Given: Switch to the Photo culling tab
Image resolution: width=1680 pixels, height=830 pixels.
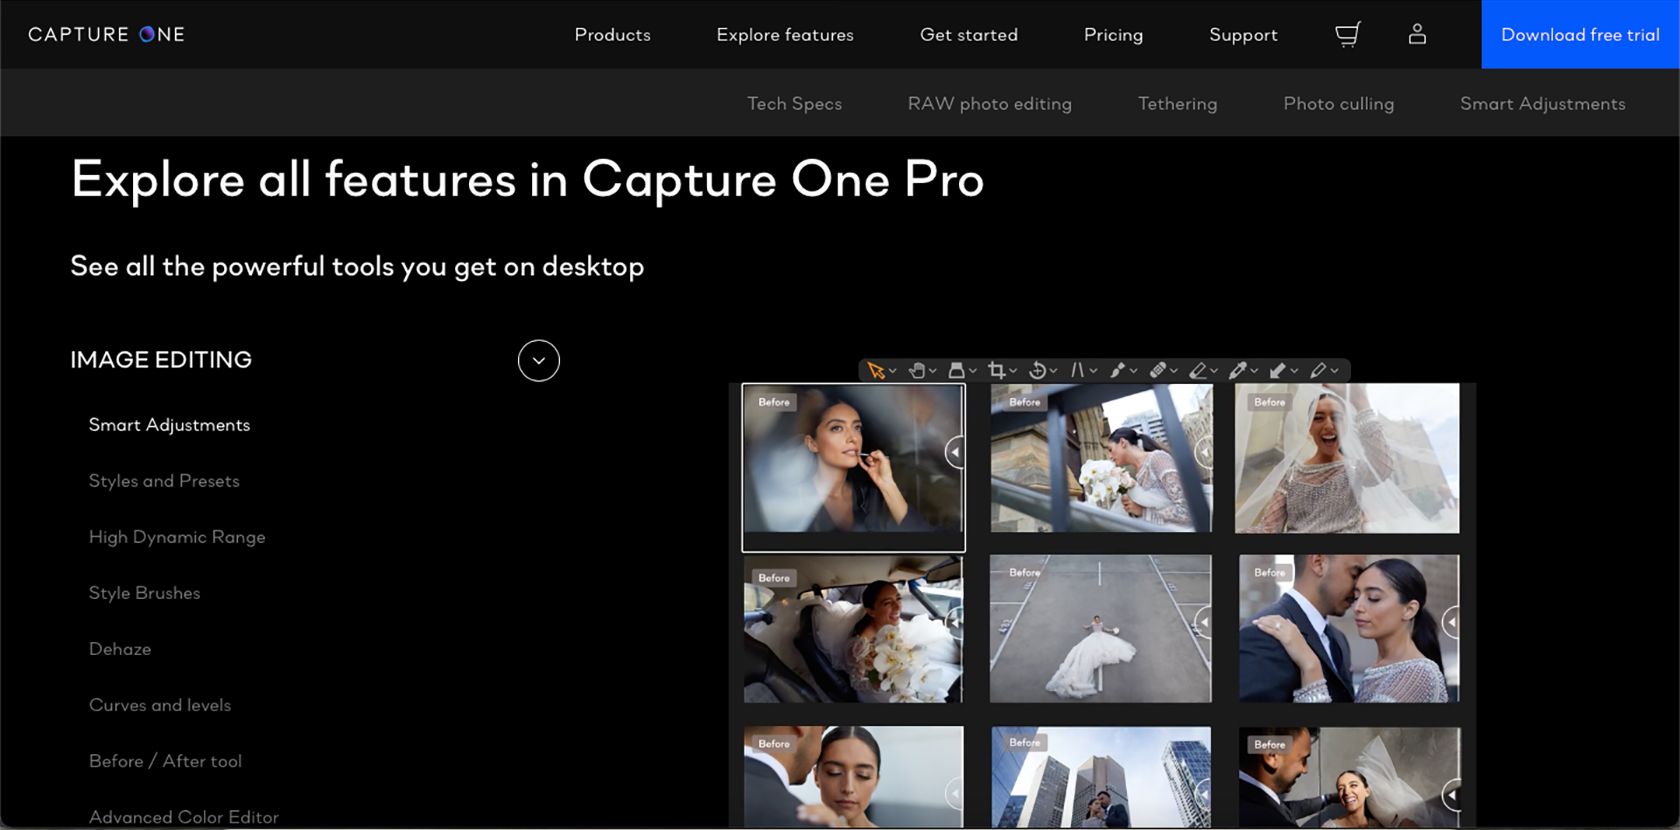Looking at the screenshot, I should click(1339, 104).
